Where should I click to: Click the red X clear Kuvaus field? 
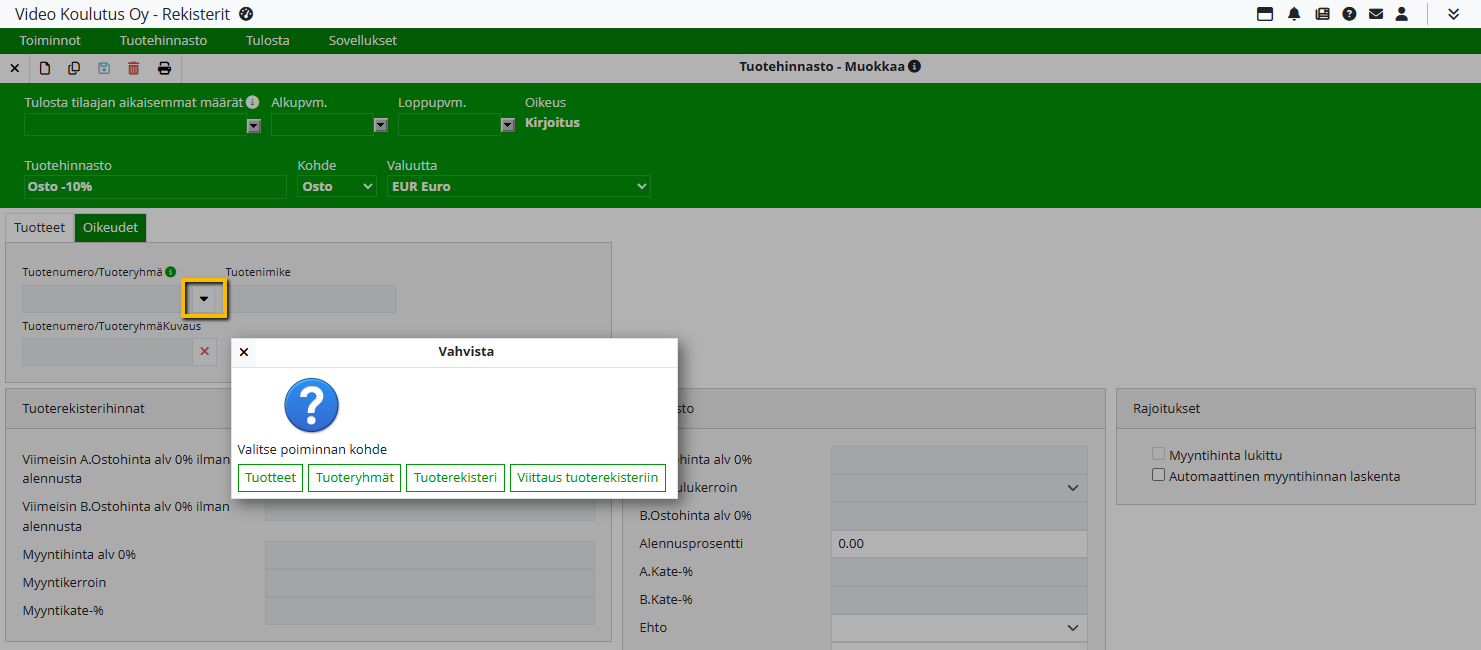pos(204,352)
